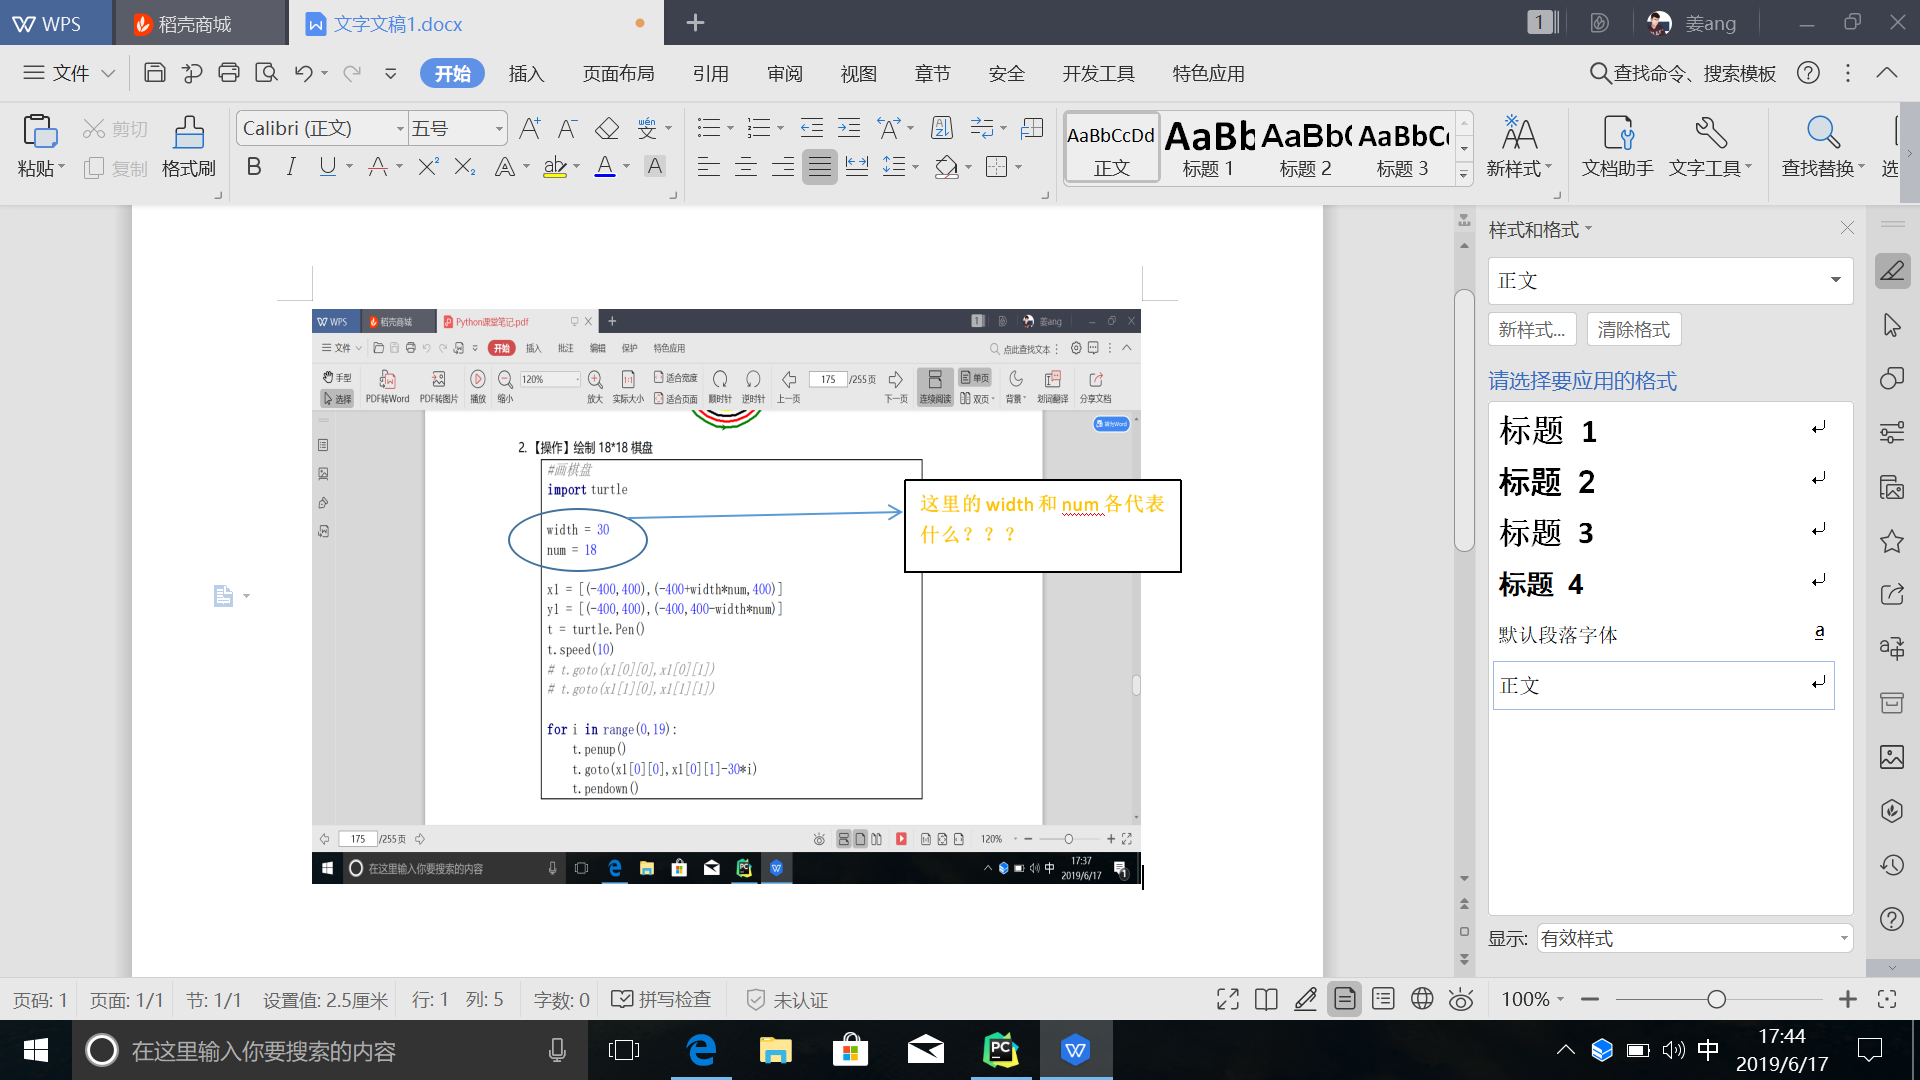Viewport: 1920px width, 1080px height.
Task: Open the bullet list dropdown arrow
Action: coord(730,128)
